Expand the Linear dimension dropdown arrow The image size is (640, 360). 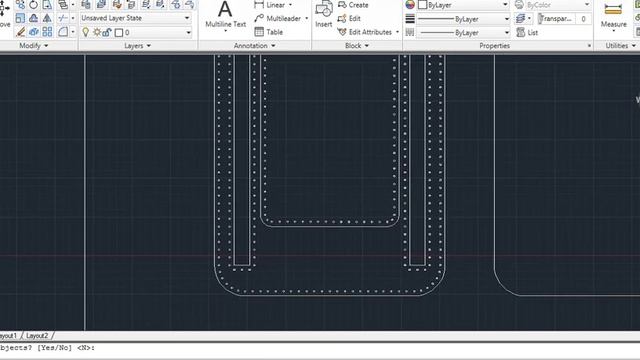pyautogui.click(x=290, y=5)
